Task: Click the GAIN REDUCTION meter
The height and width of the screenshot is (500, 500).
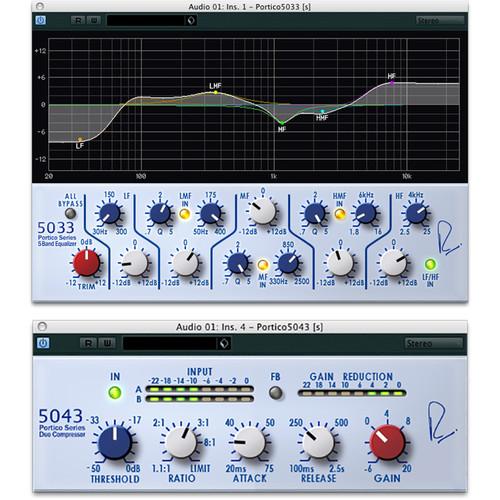Action: coord(352,393)
